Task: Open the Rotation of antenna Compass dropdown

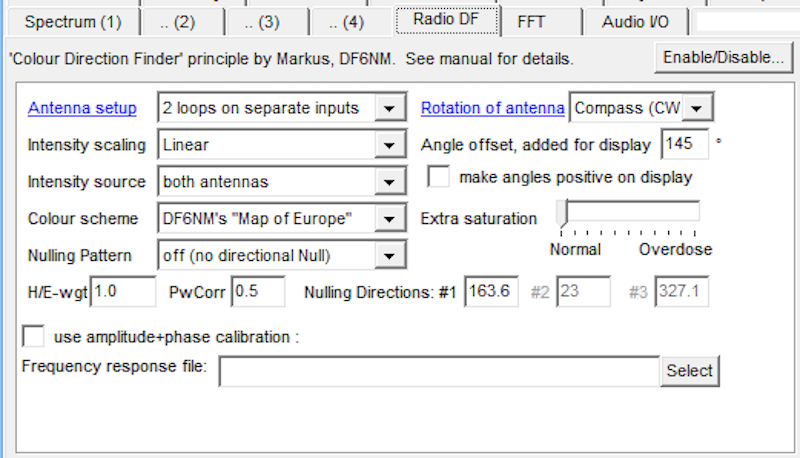Action: (x=699, y=108)
